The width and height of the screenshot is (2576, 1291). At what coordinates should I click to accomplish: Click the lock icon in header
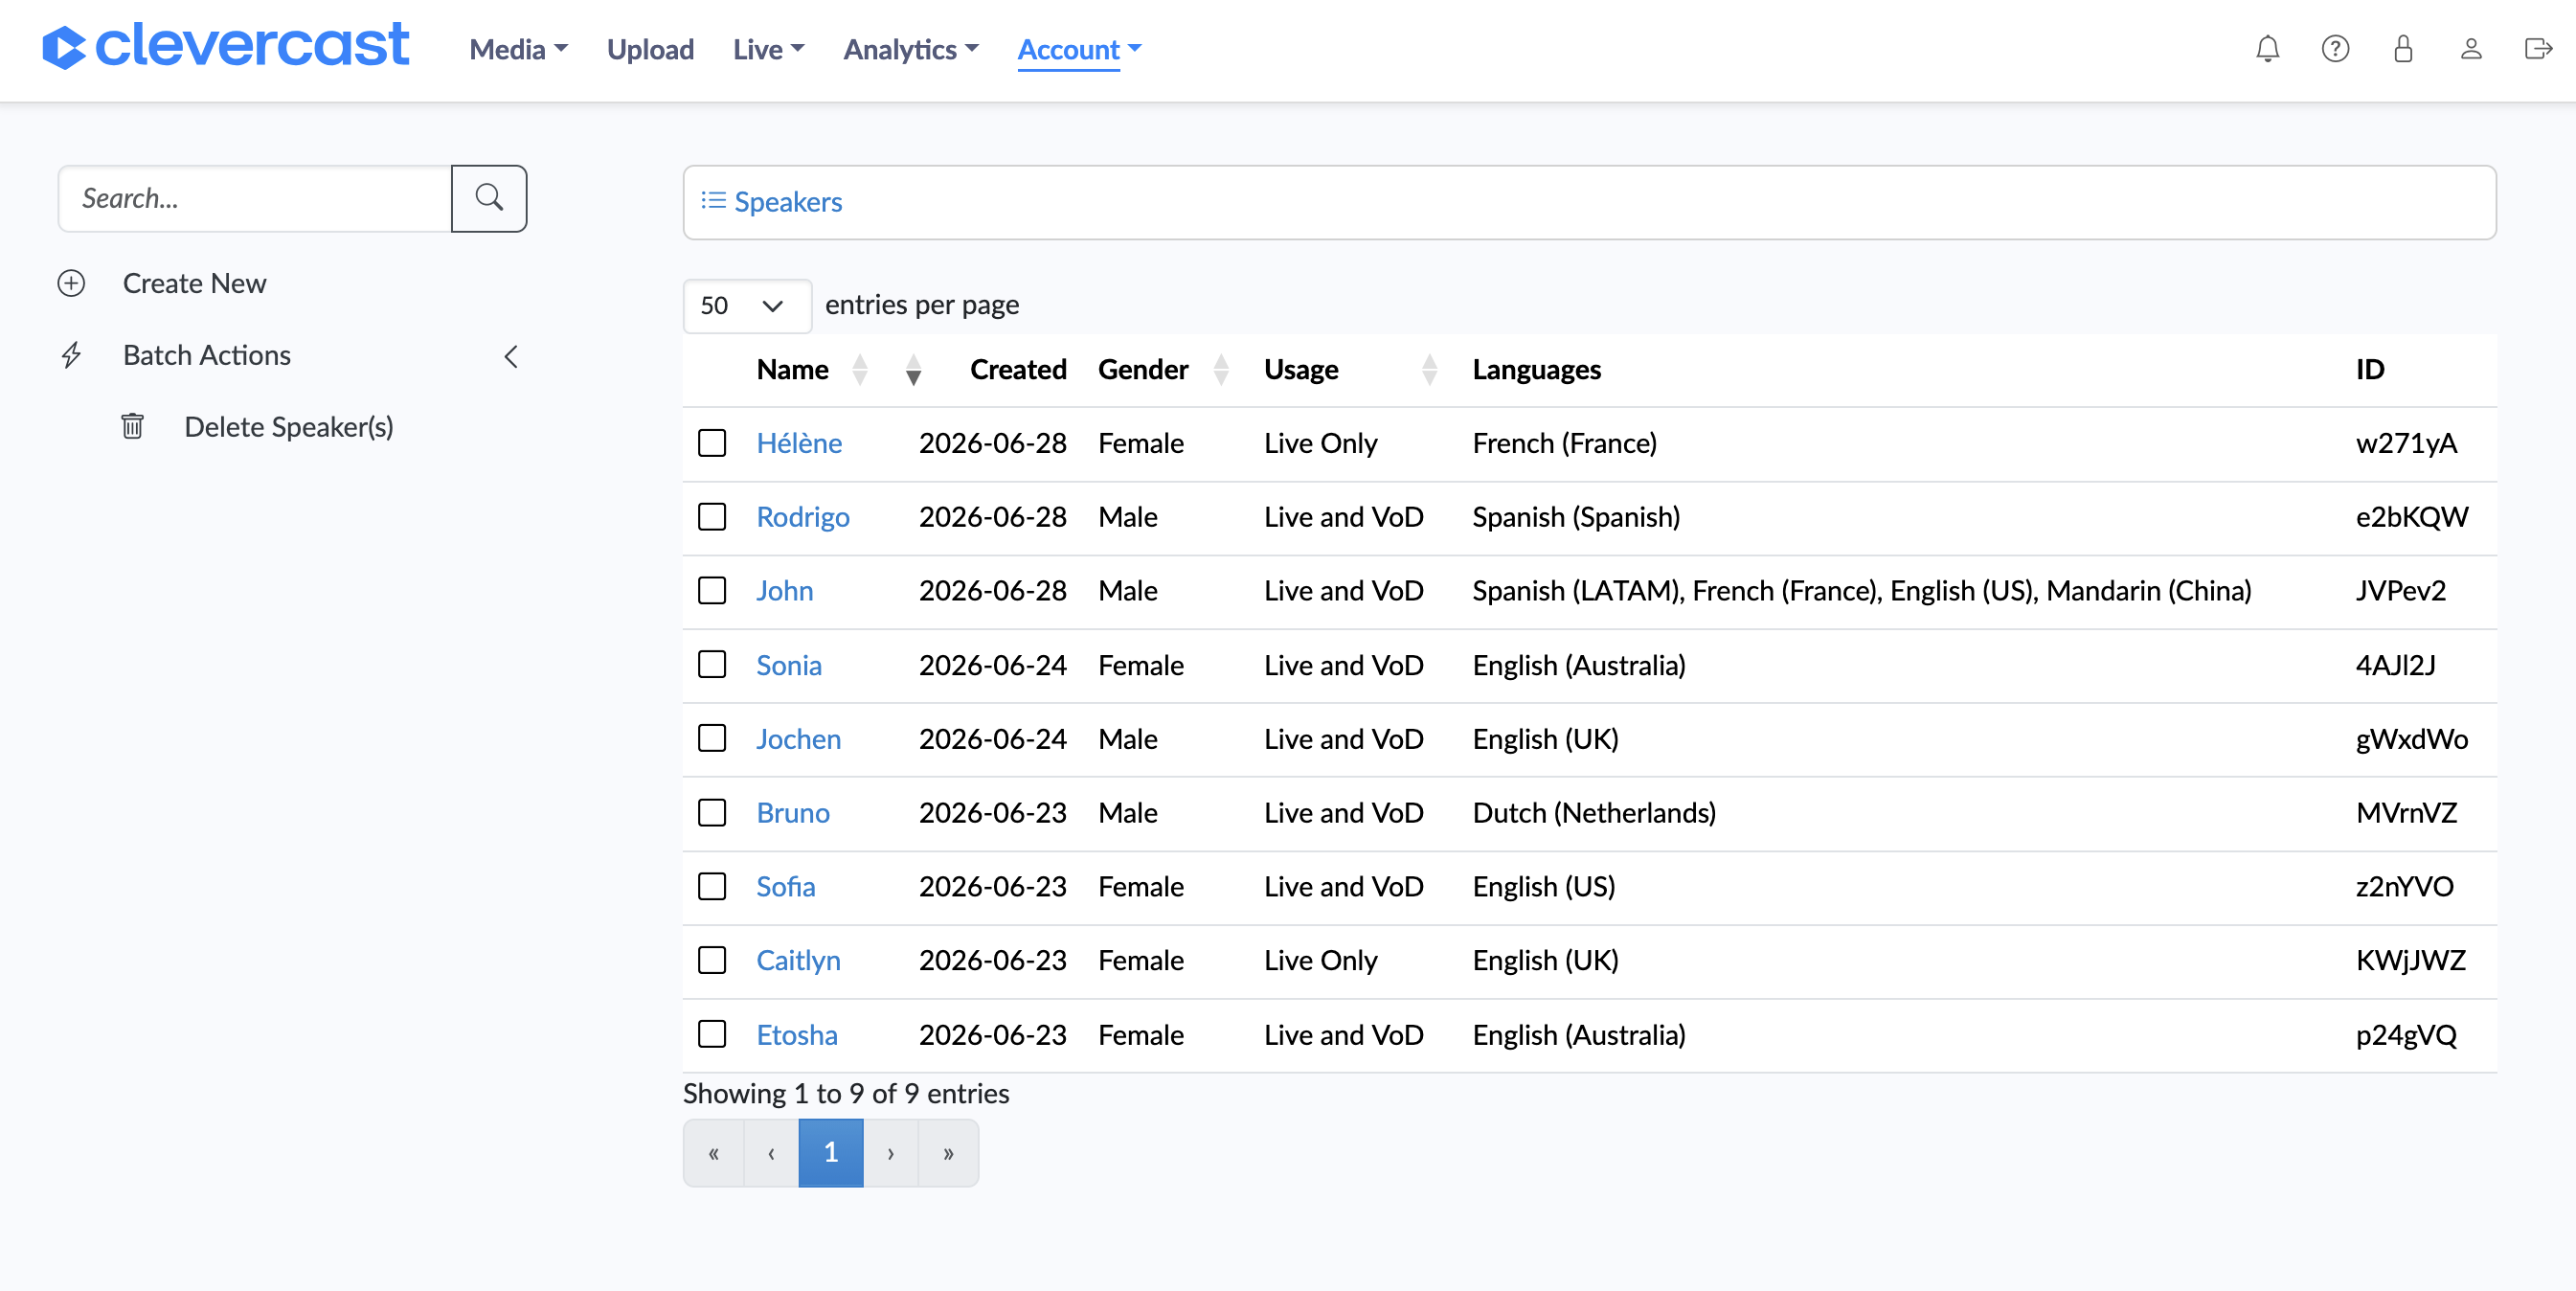click(2403, 49)
